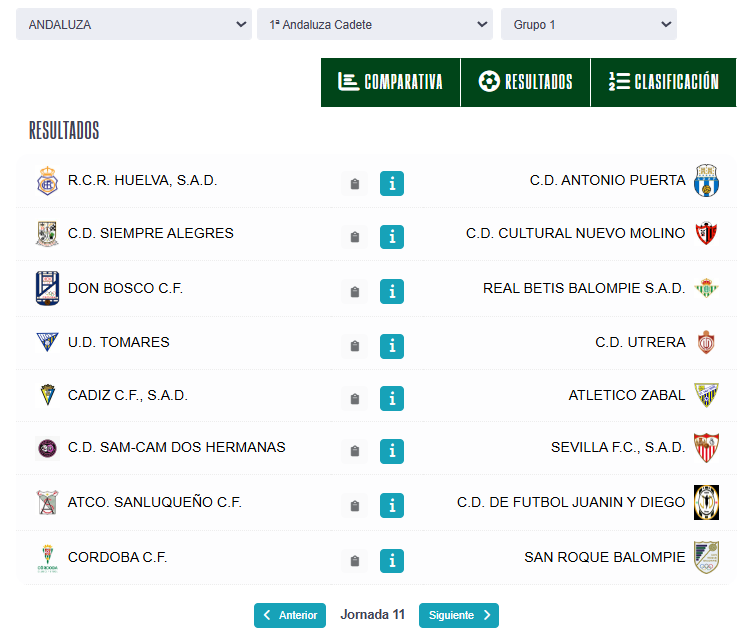Click the San Roque Balompie crest

click(x=706, y=557)
